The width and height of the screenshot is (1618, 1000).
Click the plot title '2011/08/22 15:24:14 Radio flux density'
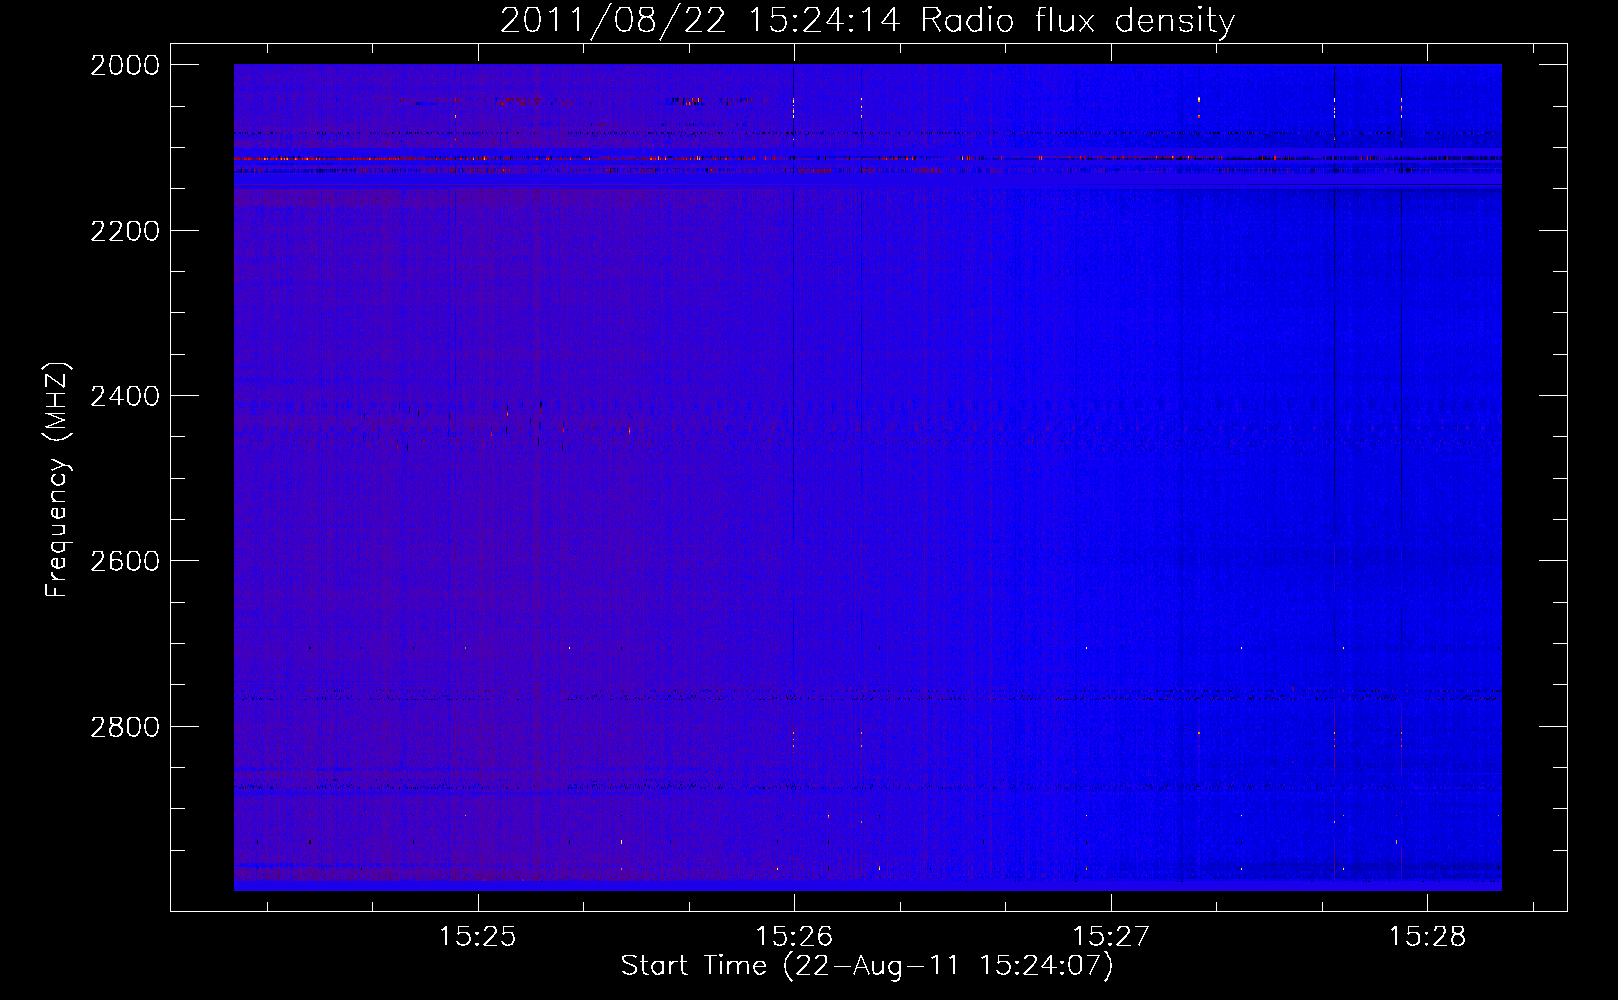click(867, 20)
